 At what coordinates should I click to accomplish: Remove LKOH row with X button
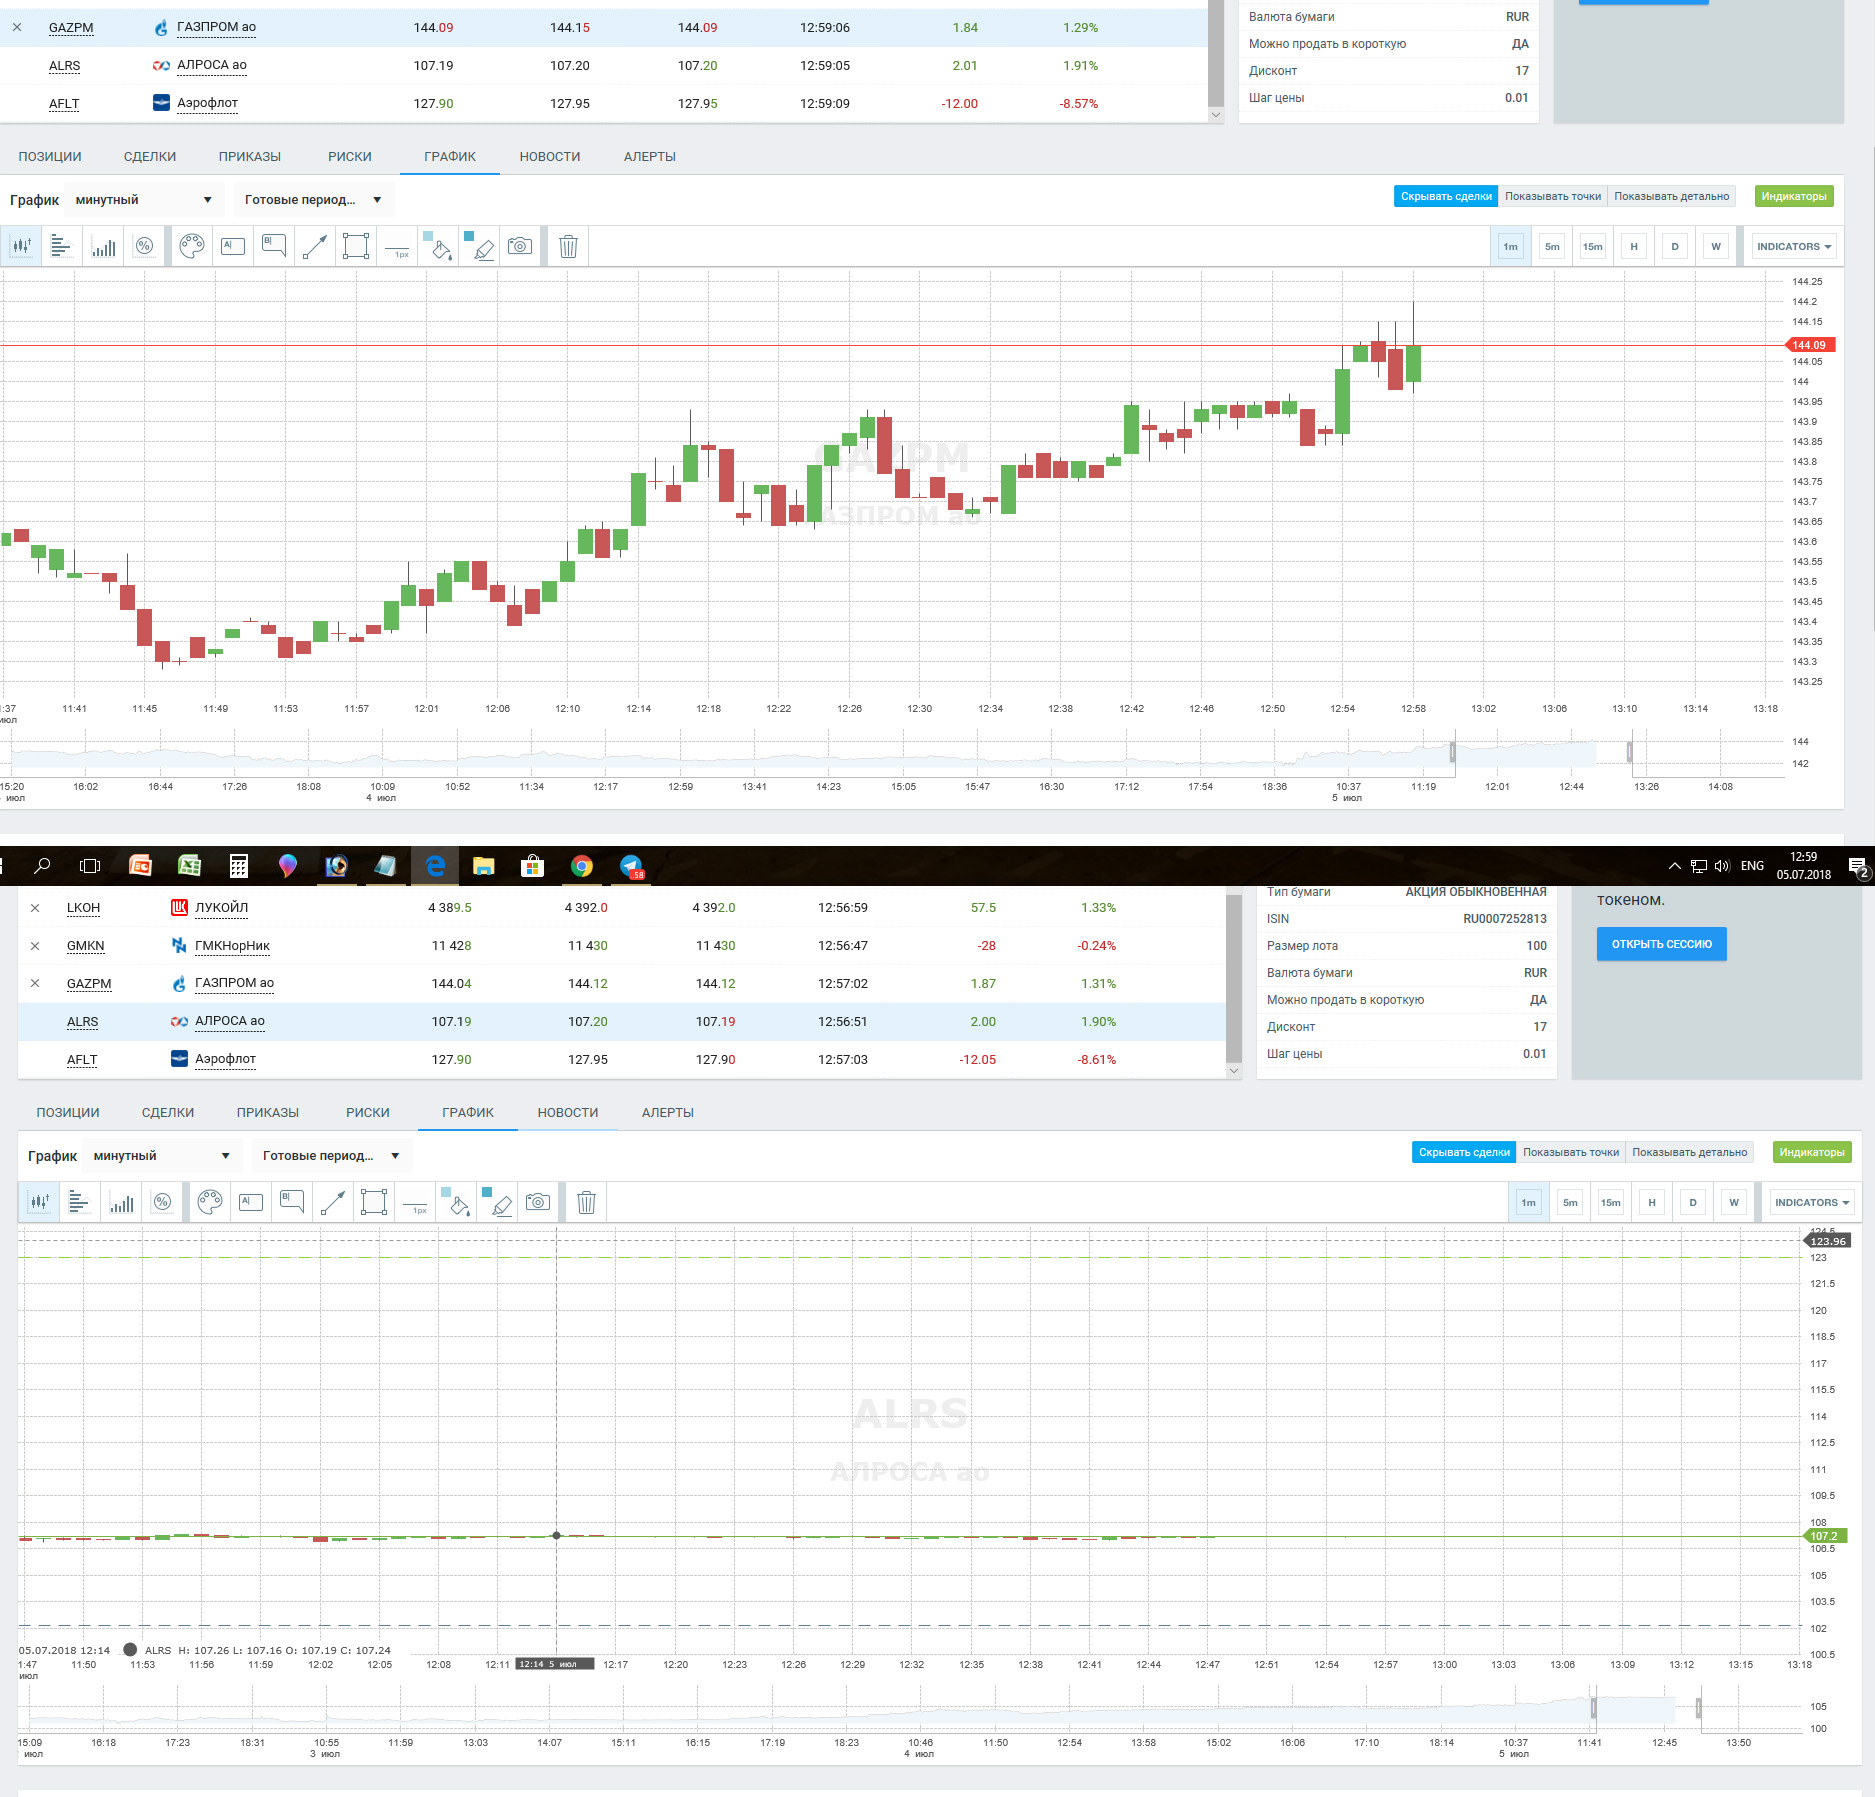(x=35, y=908)
